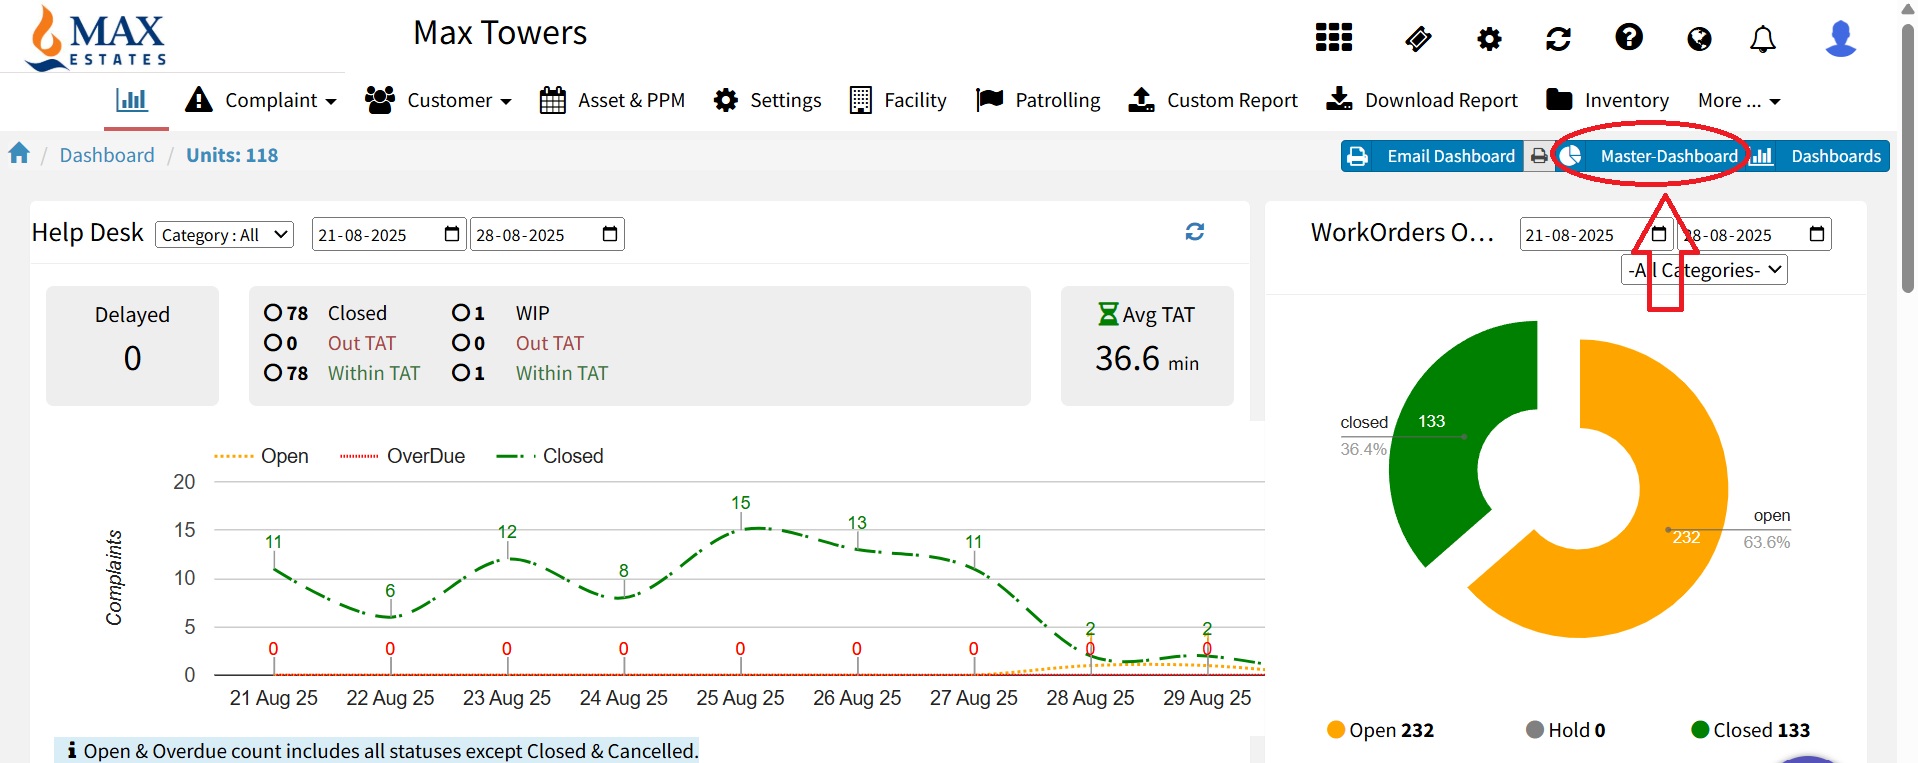1918x763 pixels.
Task: Open the apps grid icon
Action: point(1333,38)
